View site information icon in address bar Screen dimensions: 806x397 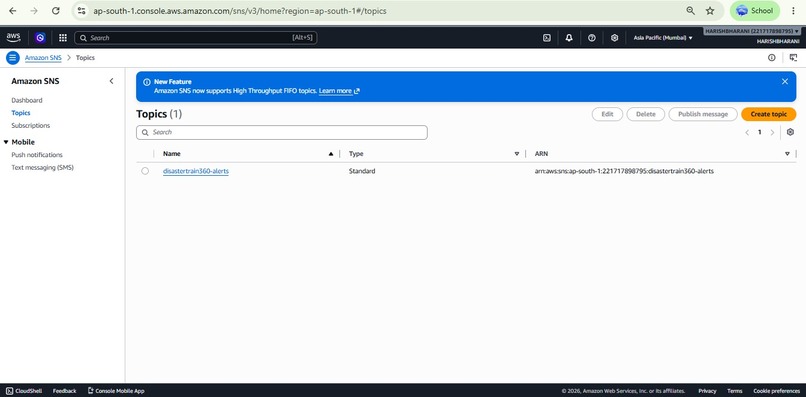(82, 11)
